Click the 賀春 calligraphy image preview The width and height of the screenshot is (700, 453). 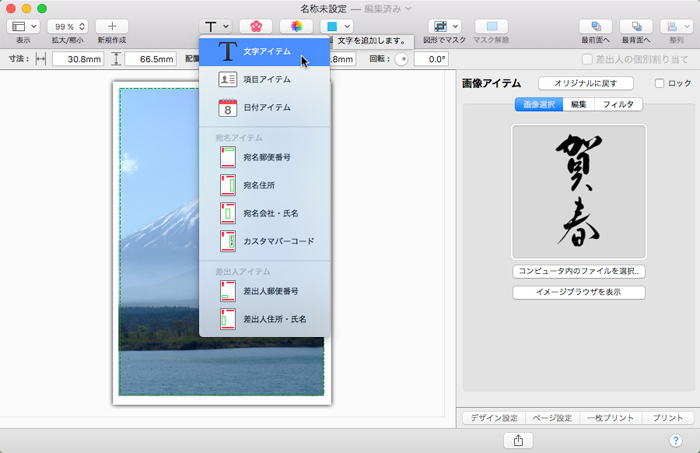(x=578, y=191)
